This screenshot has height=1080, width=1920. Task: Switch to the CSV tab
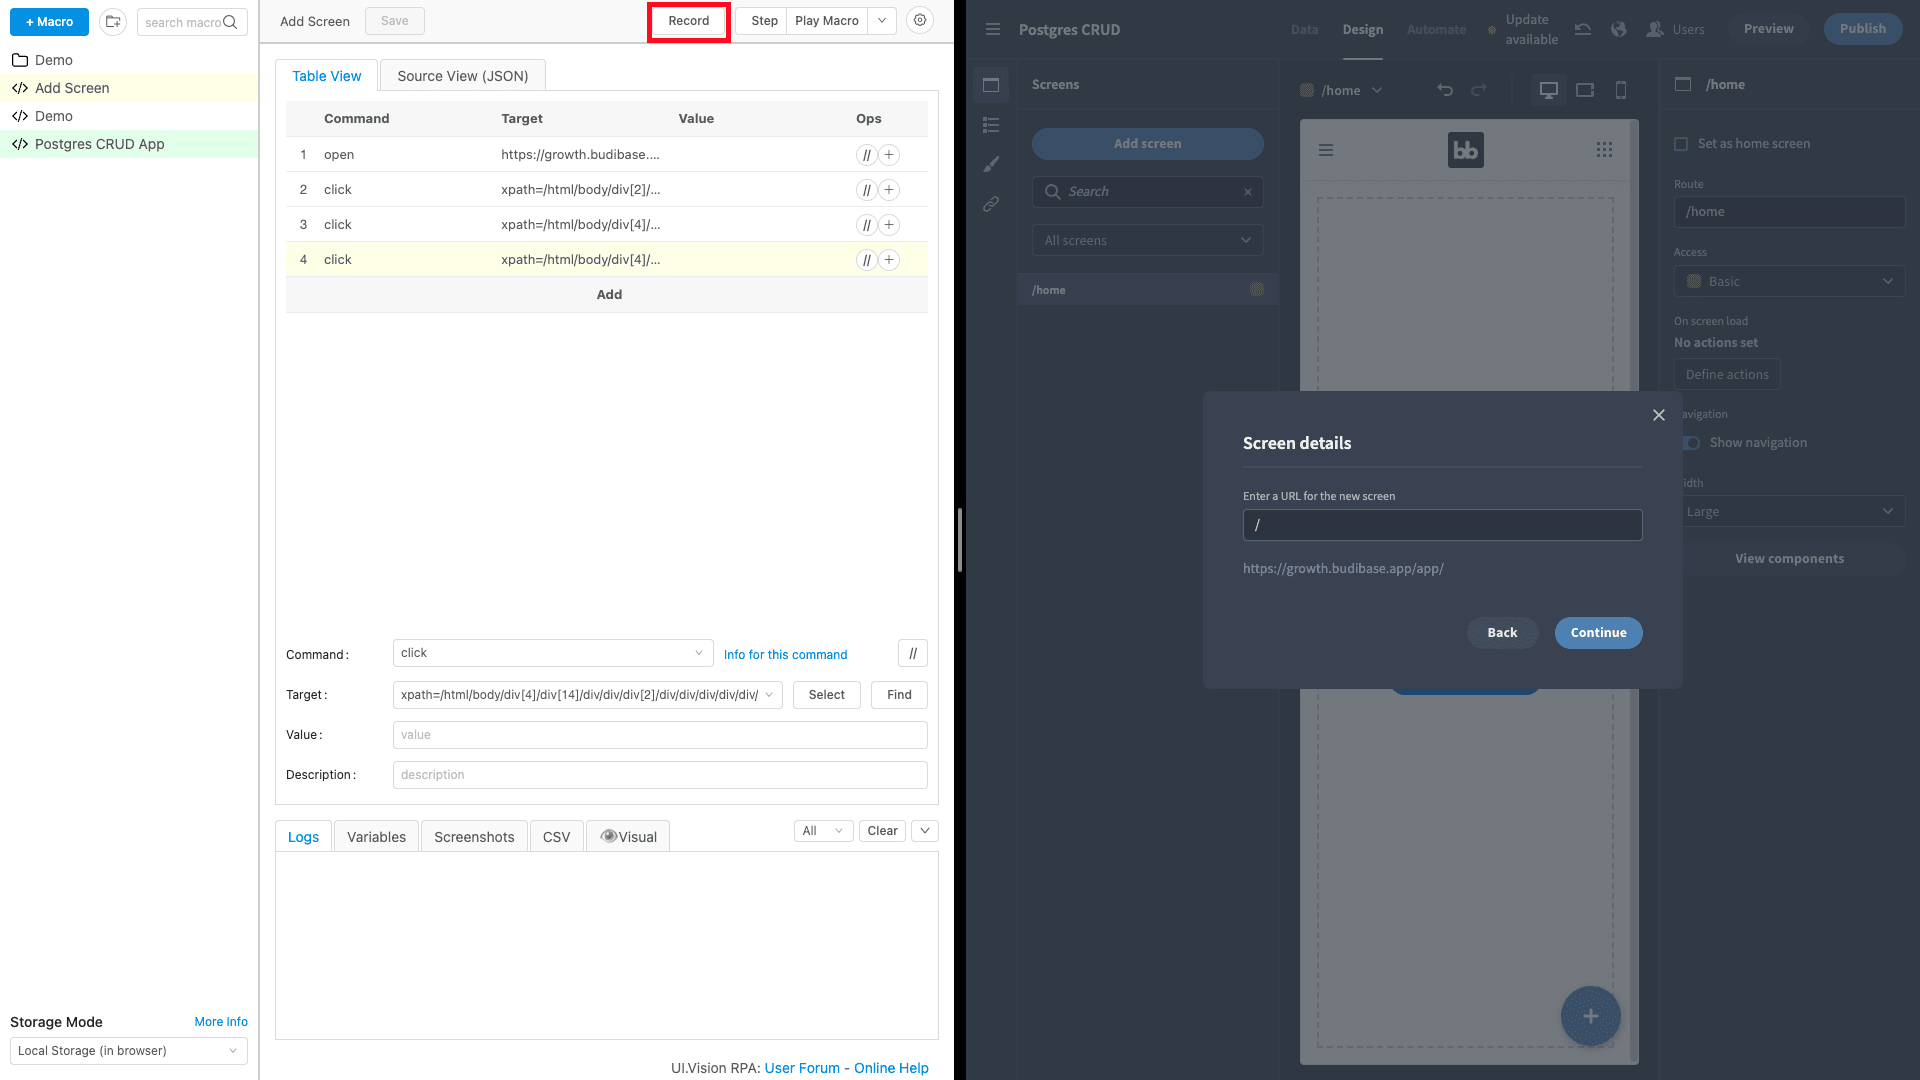click(556, 837)
